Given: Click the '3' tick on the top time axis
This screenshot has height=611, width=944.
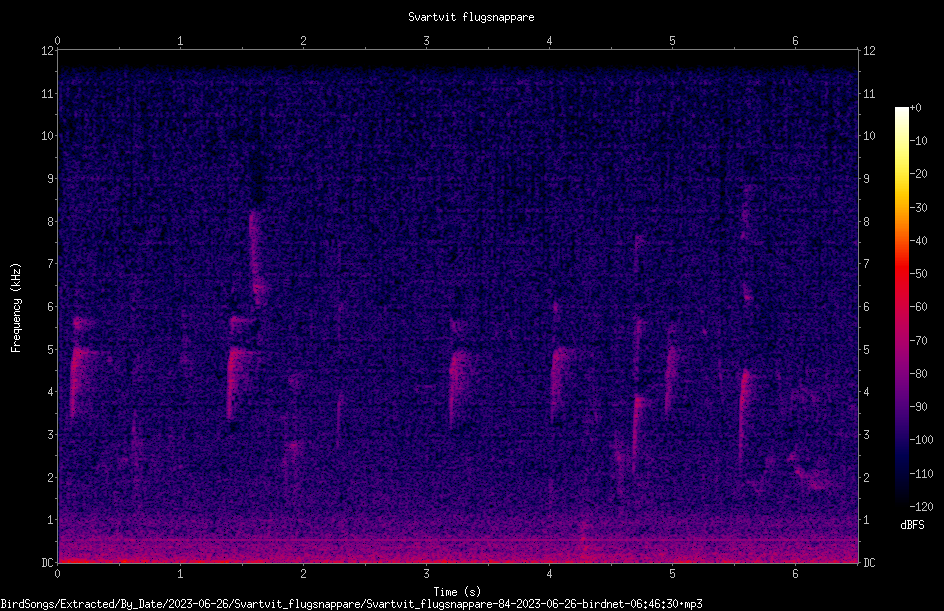Looking at the screenshot, I should [426, 41].
